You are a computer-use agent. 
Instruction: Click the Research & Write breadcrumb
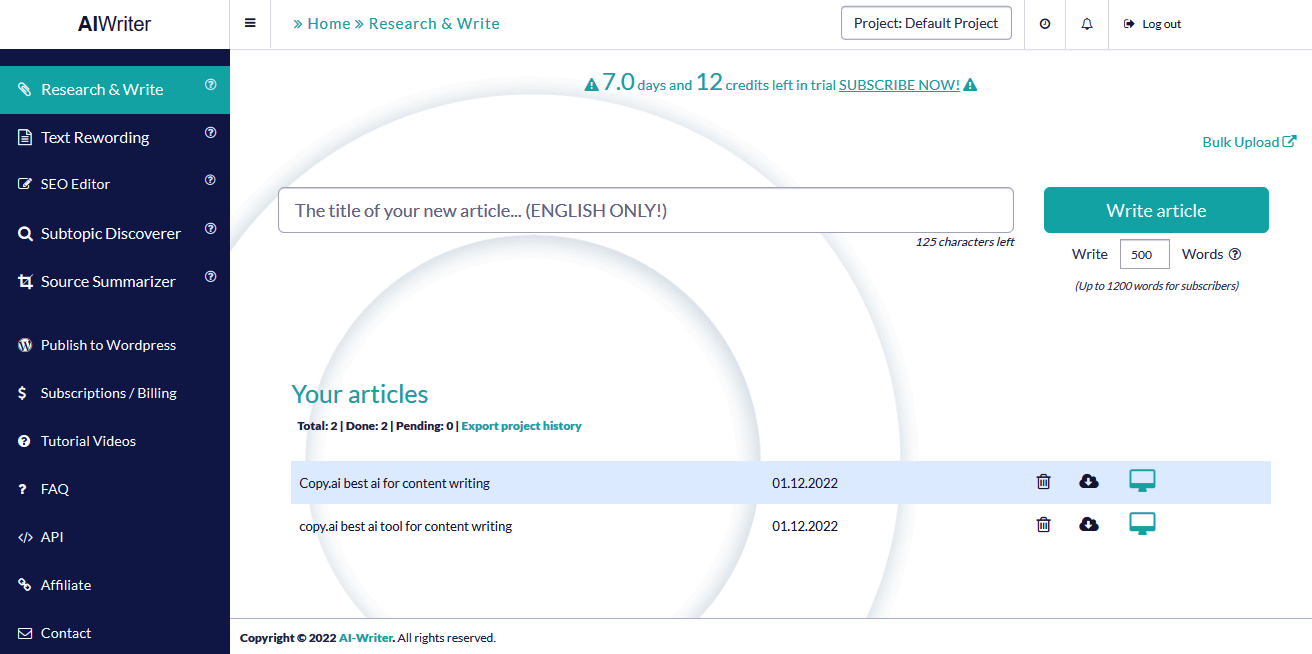[x=434, y=23]
